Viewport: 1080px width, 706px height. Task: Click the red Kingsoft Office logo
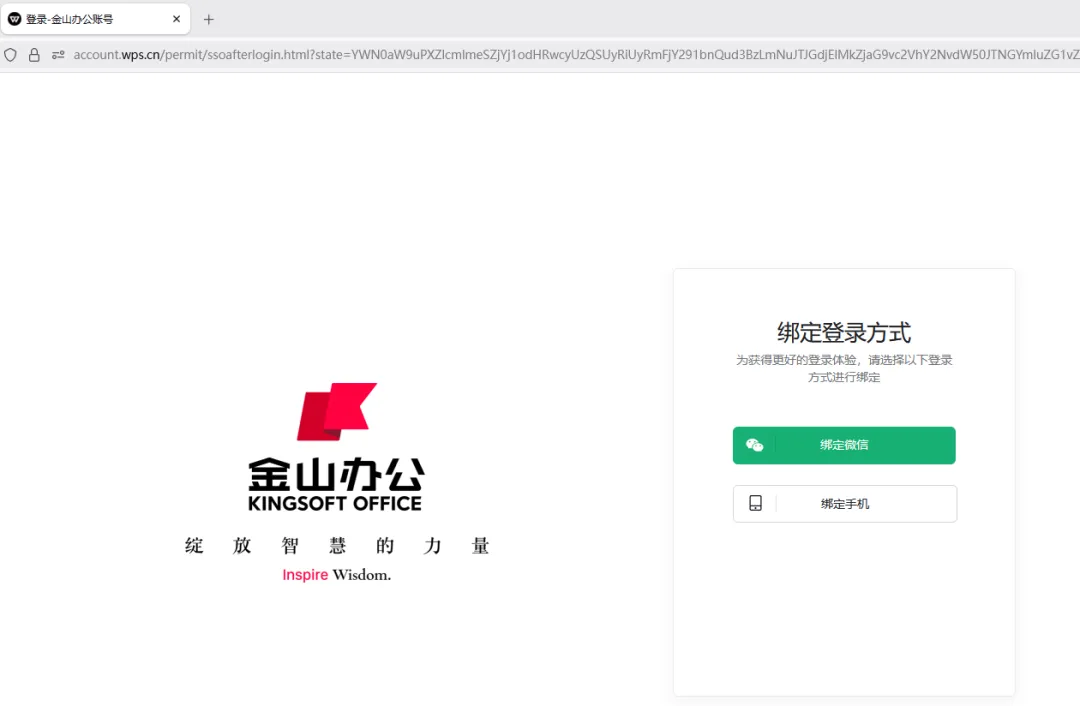coord(337,411)
